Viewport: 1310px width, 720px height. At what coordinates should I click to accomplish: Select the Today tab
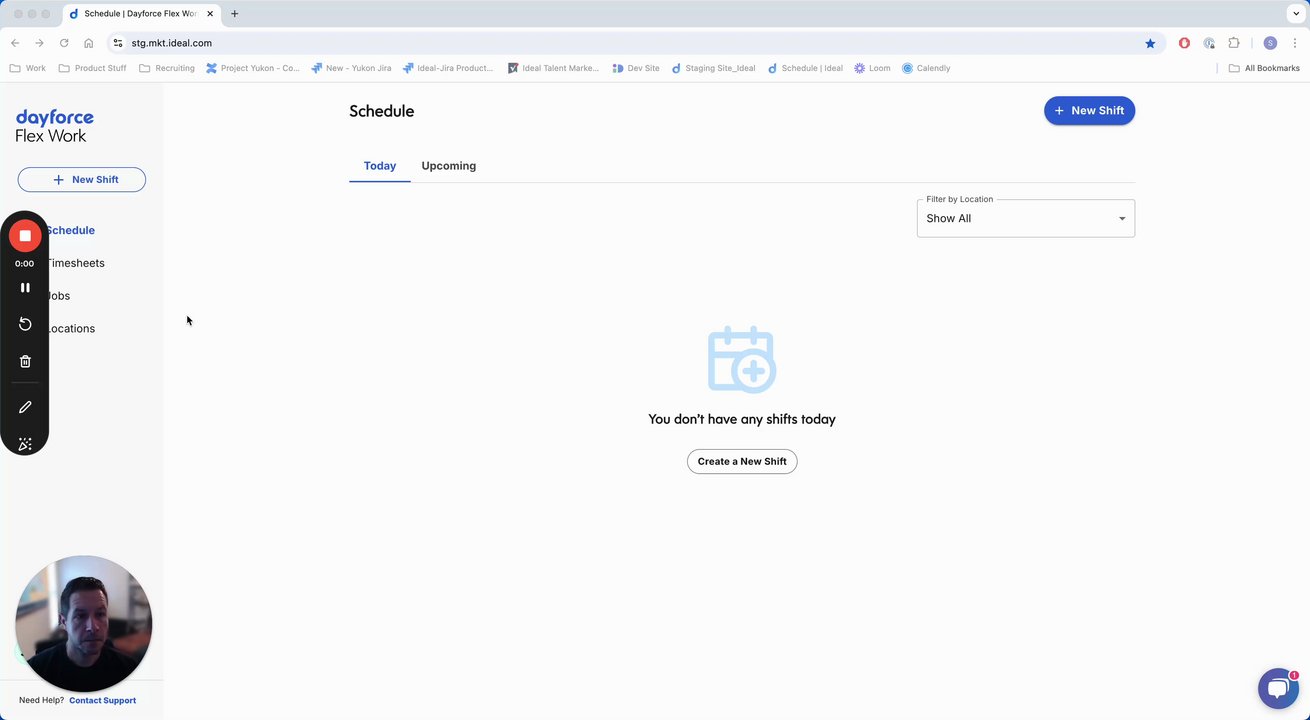(380, 166)
